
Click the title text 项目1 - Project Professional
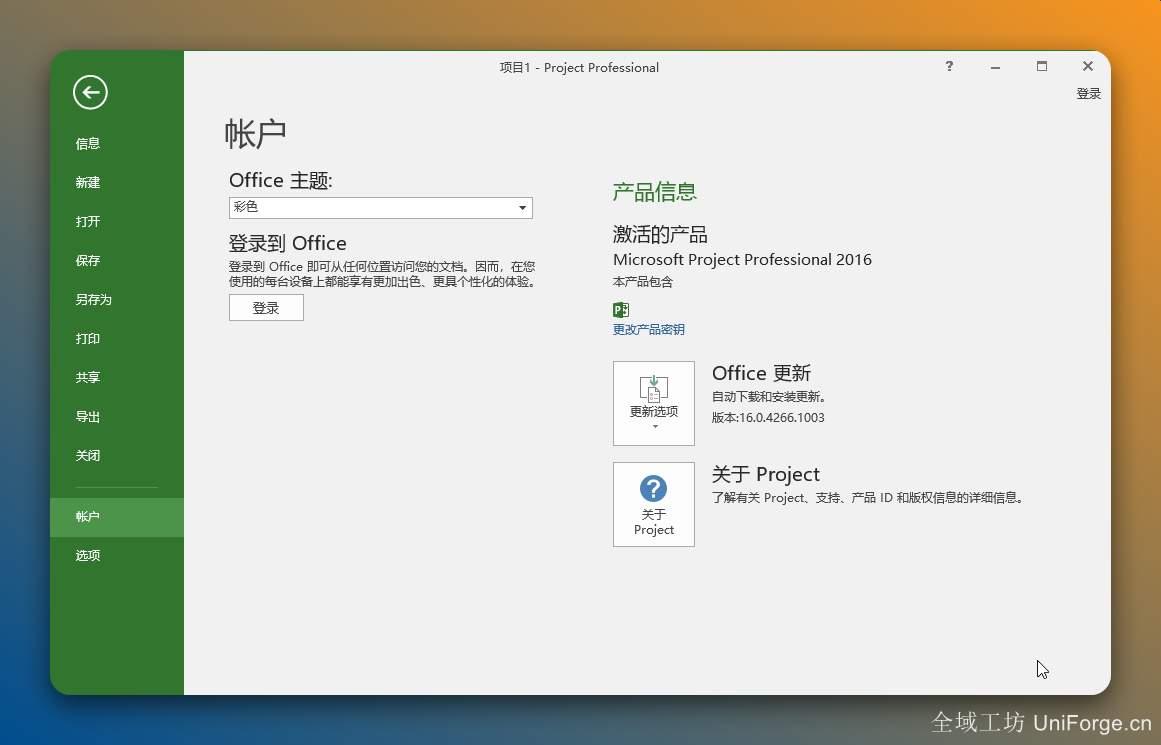[579, 67]
